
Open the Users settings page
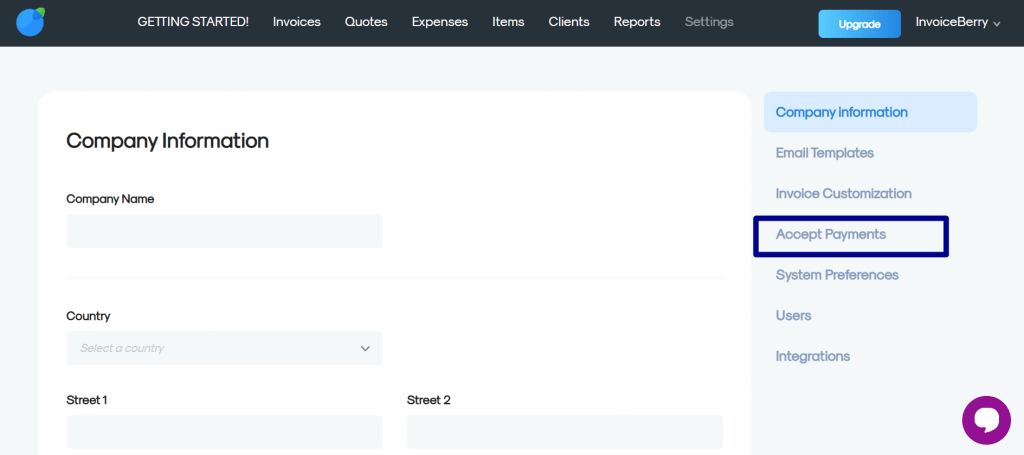[793, 316]
